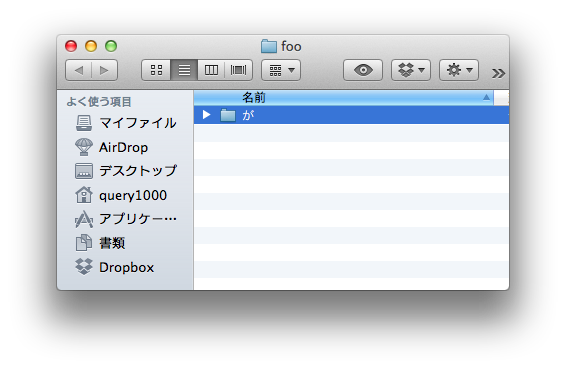This screenshot has width=566, height=369.
Task: Open AirDrop in the sidebar
Action: coord(125,147)
